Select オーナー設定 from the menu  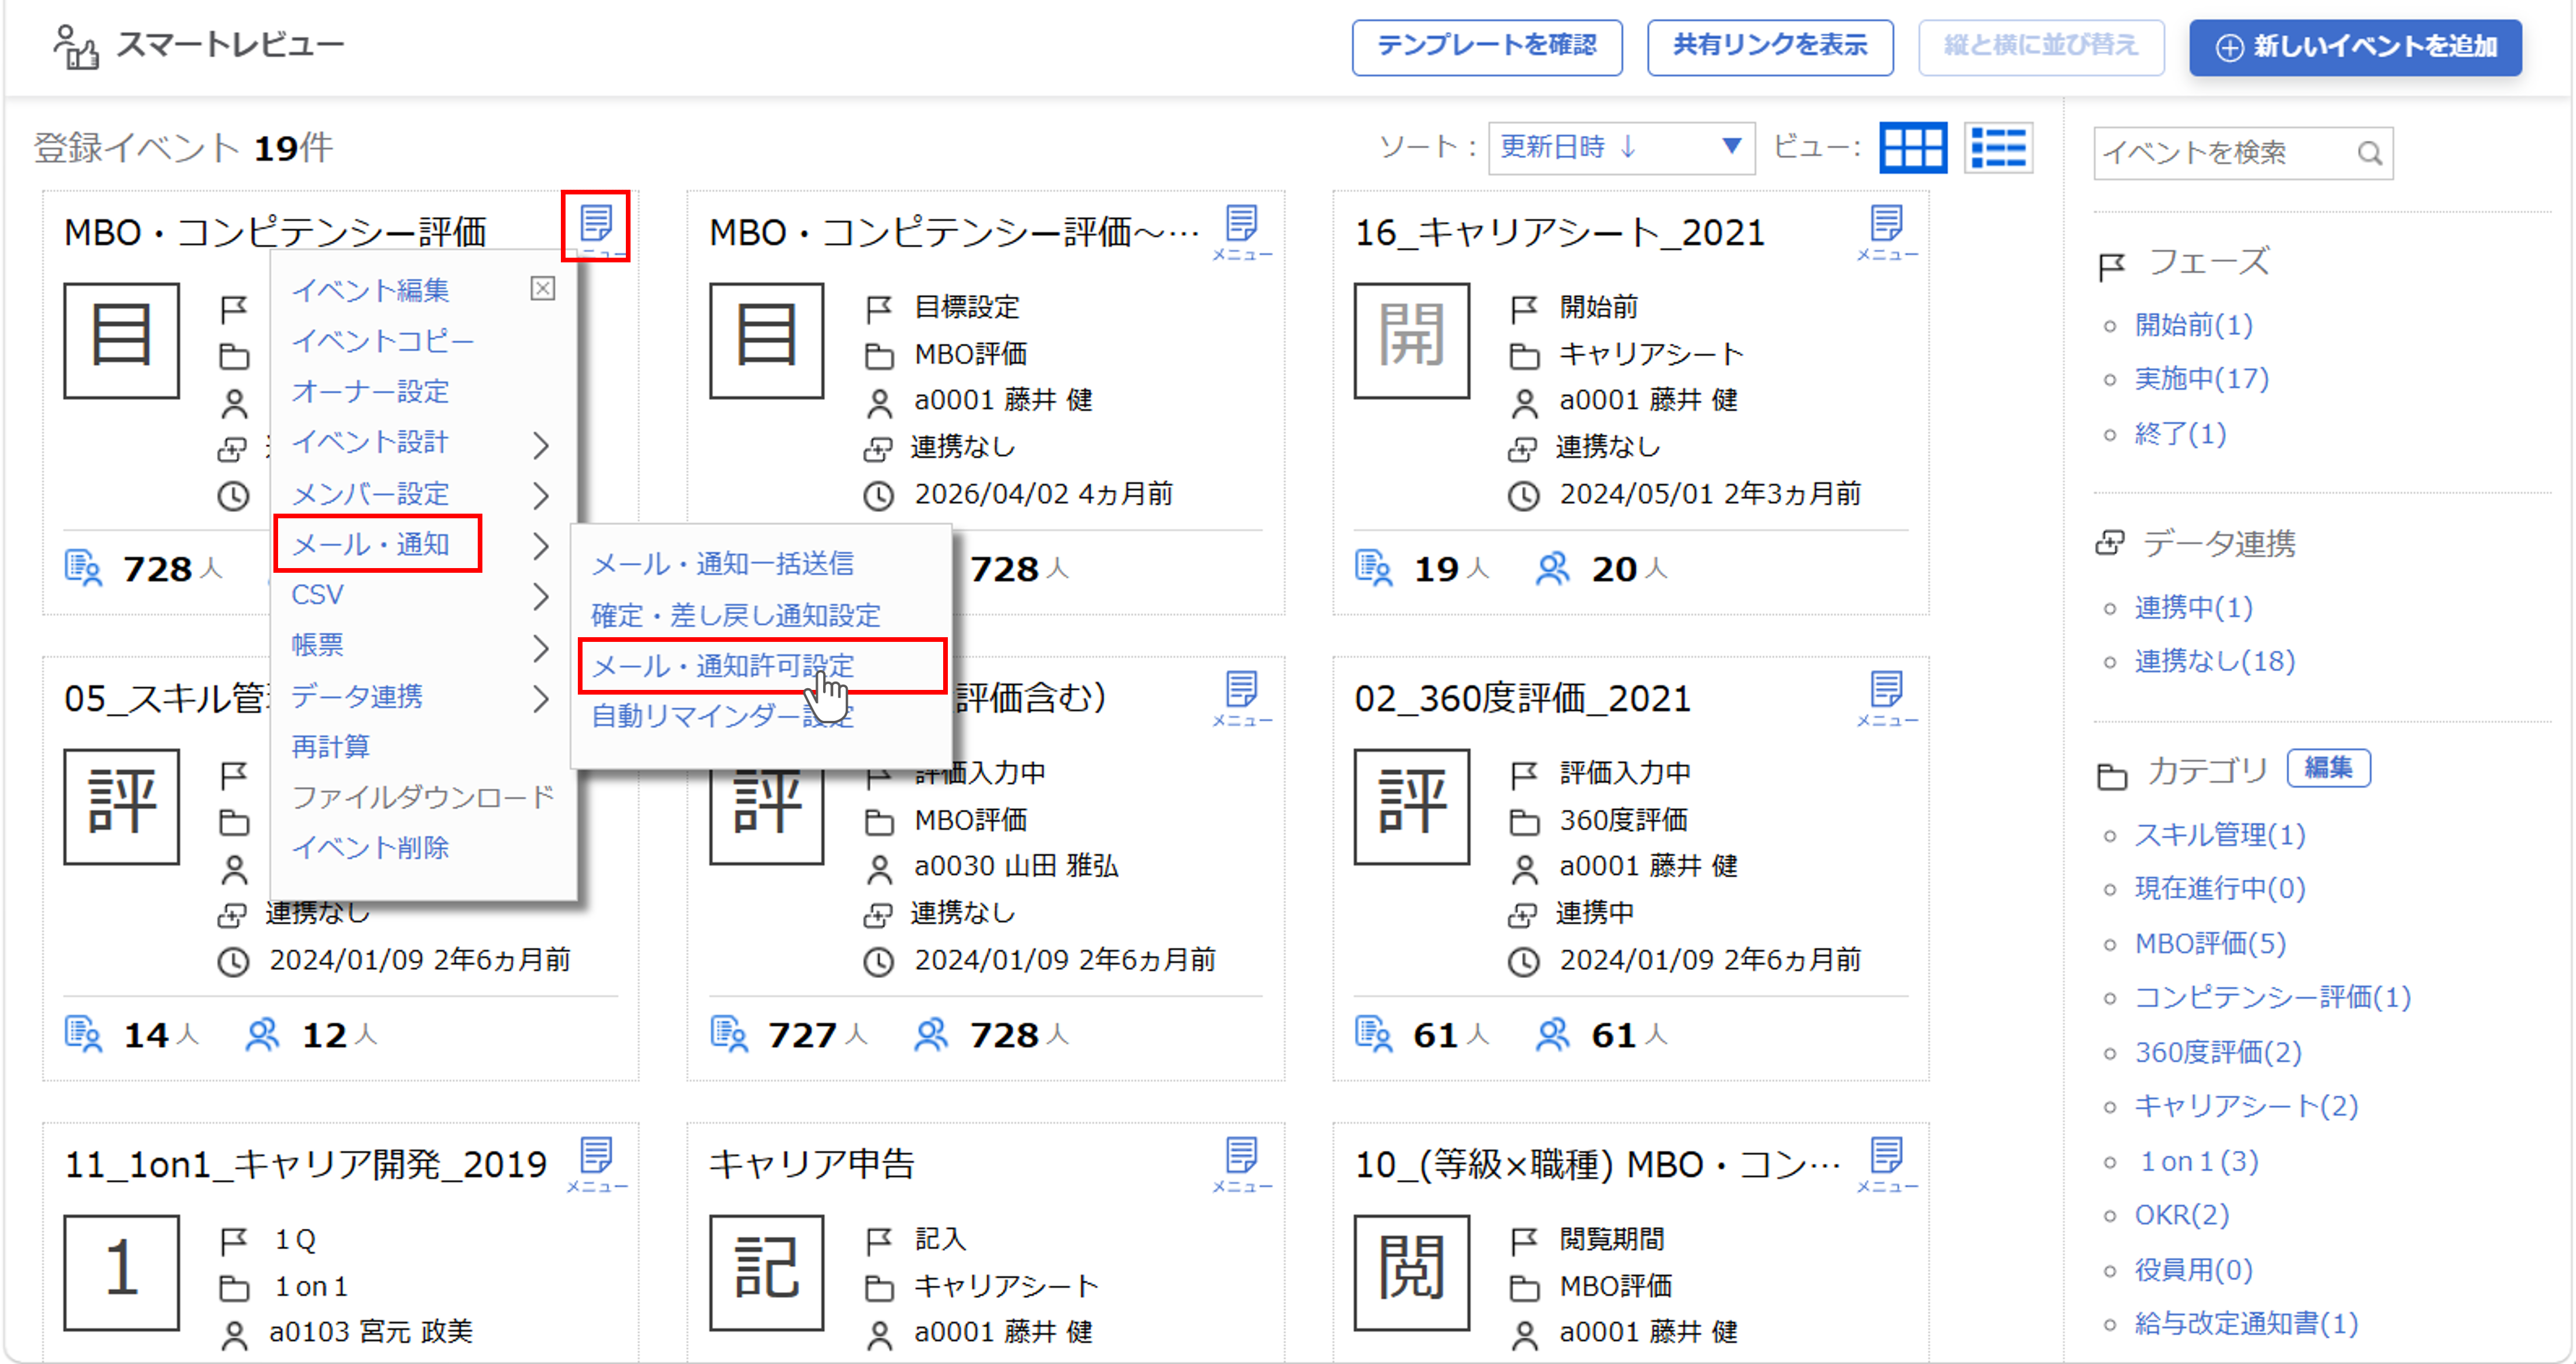coord(370,391)
